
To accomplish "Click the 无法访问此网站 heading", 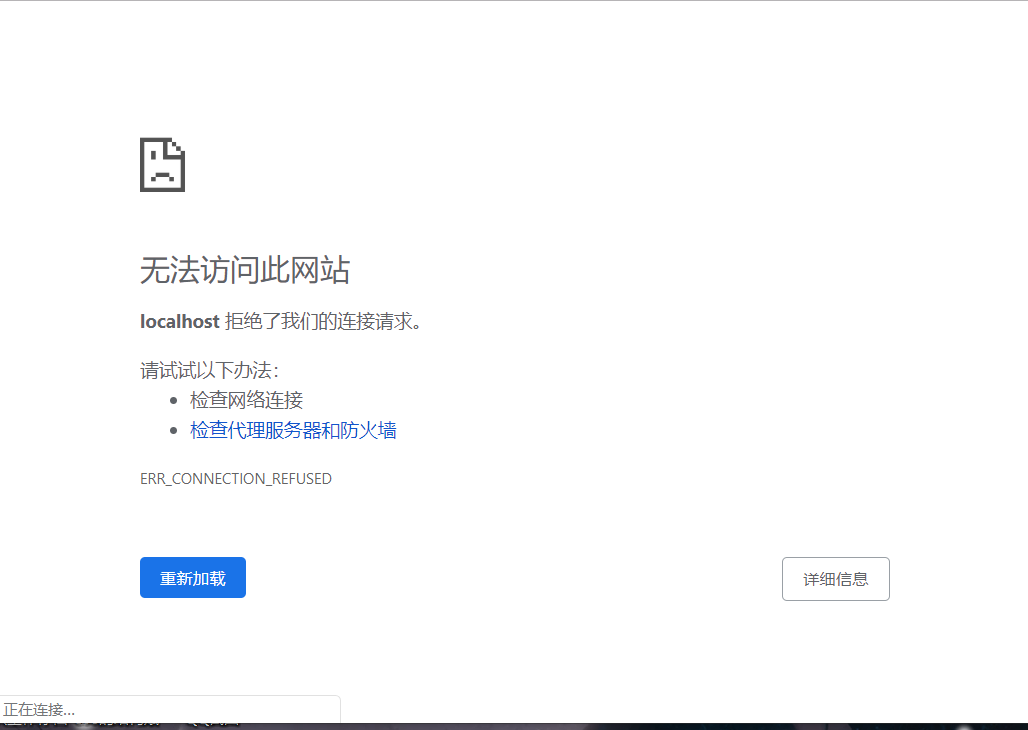I will pos(246,270).
